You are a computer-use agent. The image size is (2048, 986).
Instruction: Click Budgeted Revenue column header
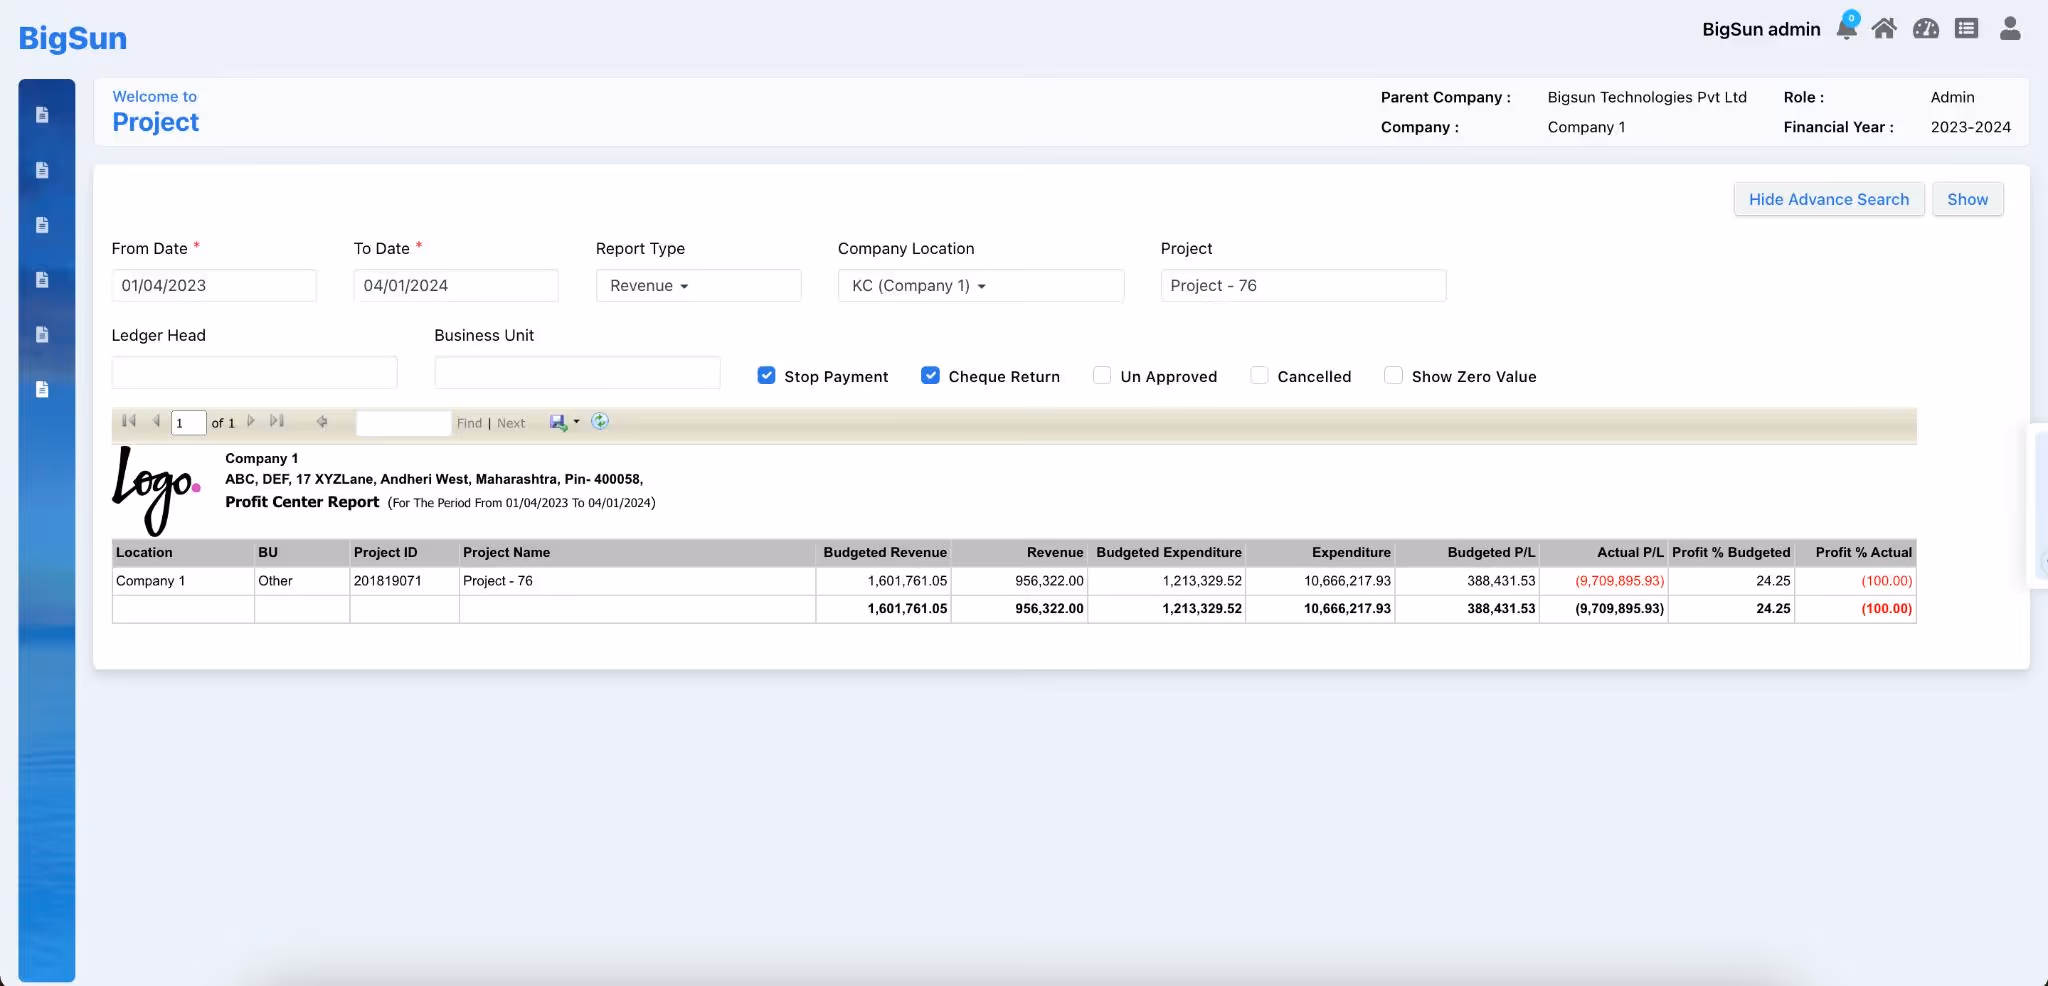884,552
